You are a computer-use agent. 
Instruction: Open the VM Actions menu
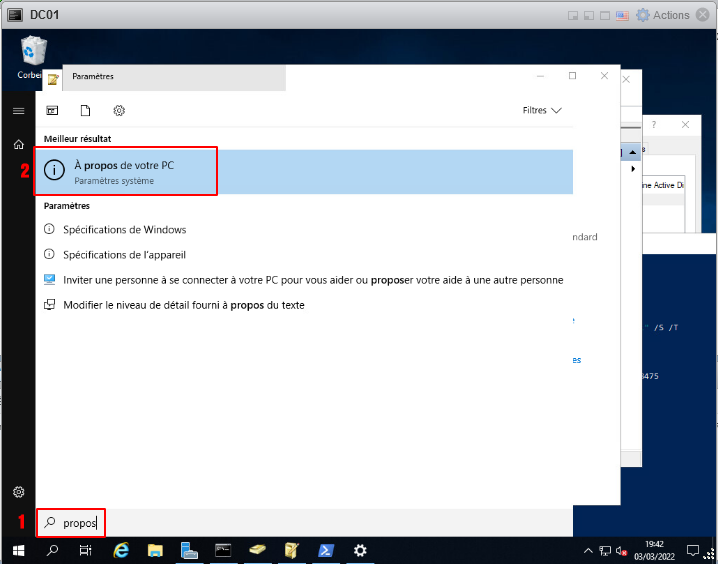tap(662, 15)
